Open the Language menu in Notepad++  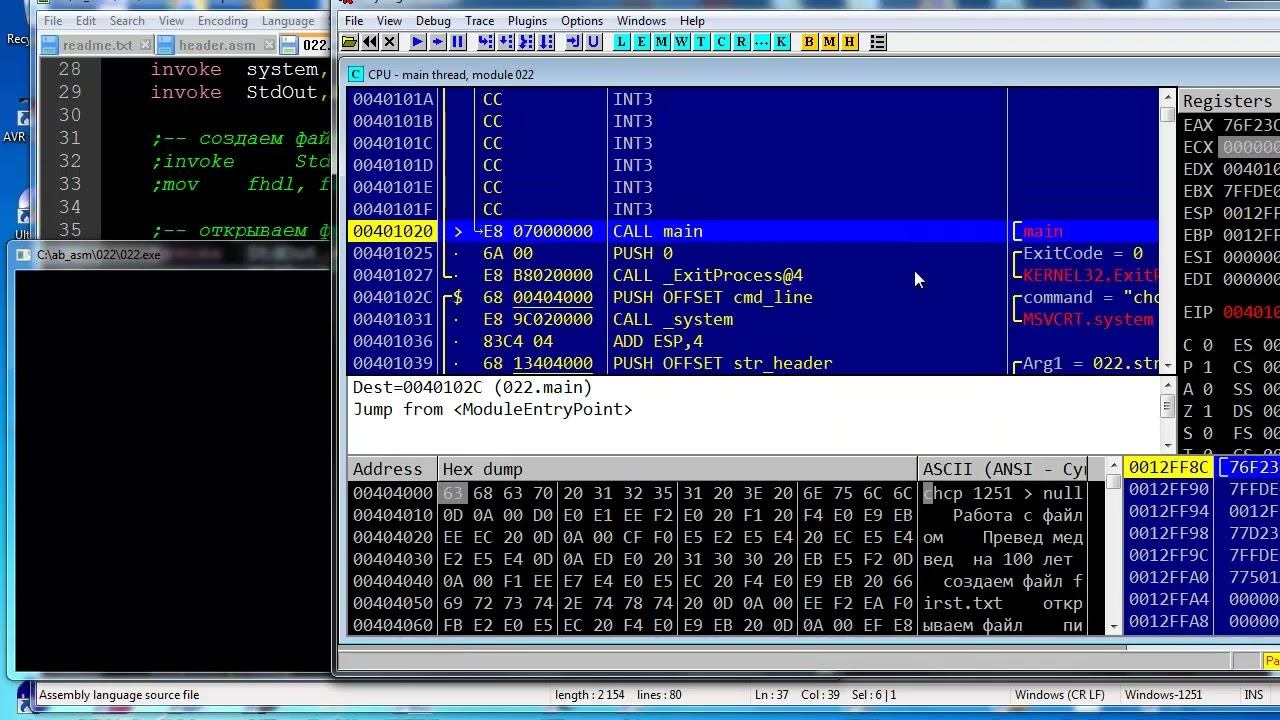click(x=287, y=20)
